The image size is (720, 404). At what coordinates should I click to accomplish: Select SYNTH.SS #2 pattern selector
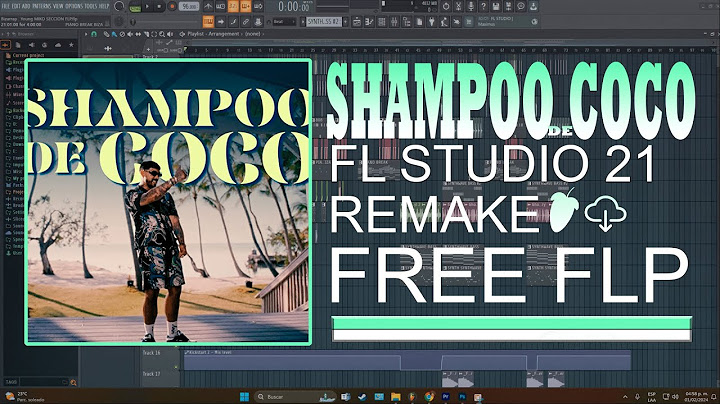click(x=324, y=22)
